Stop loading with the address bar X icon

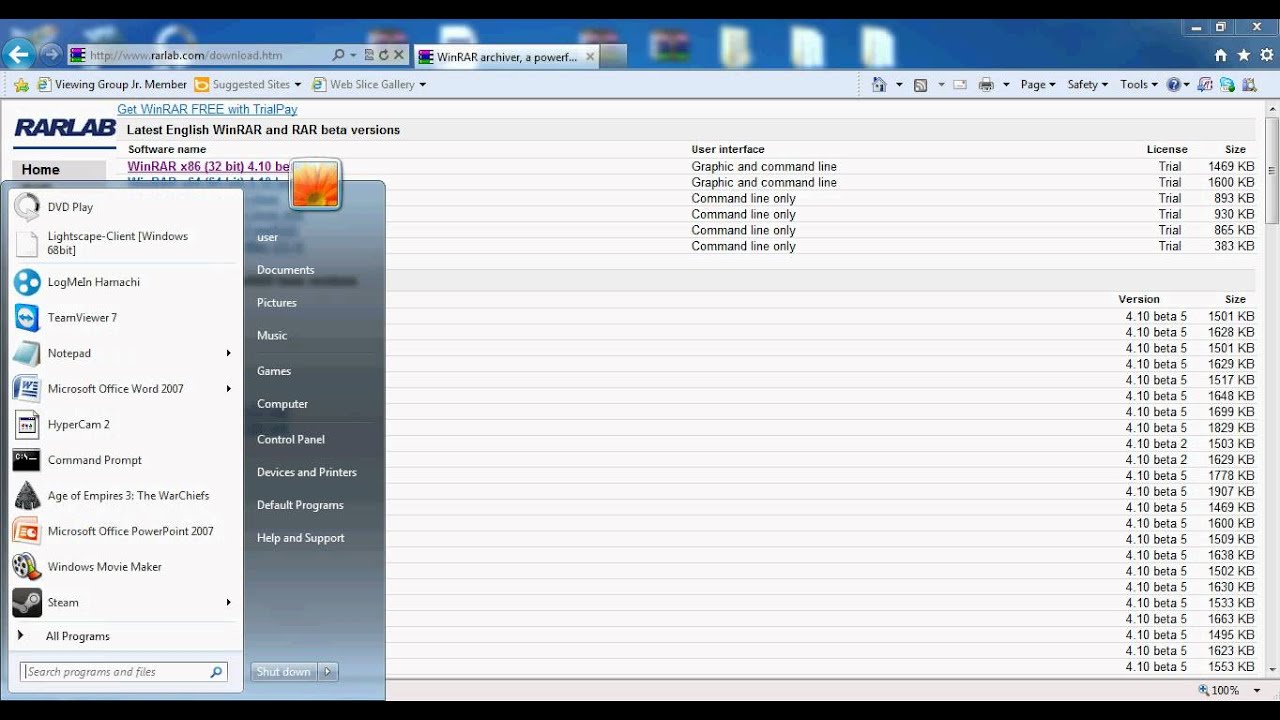399,55
